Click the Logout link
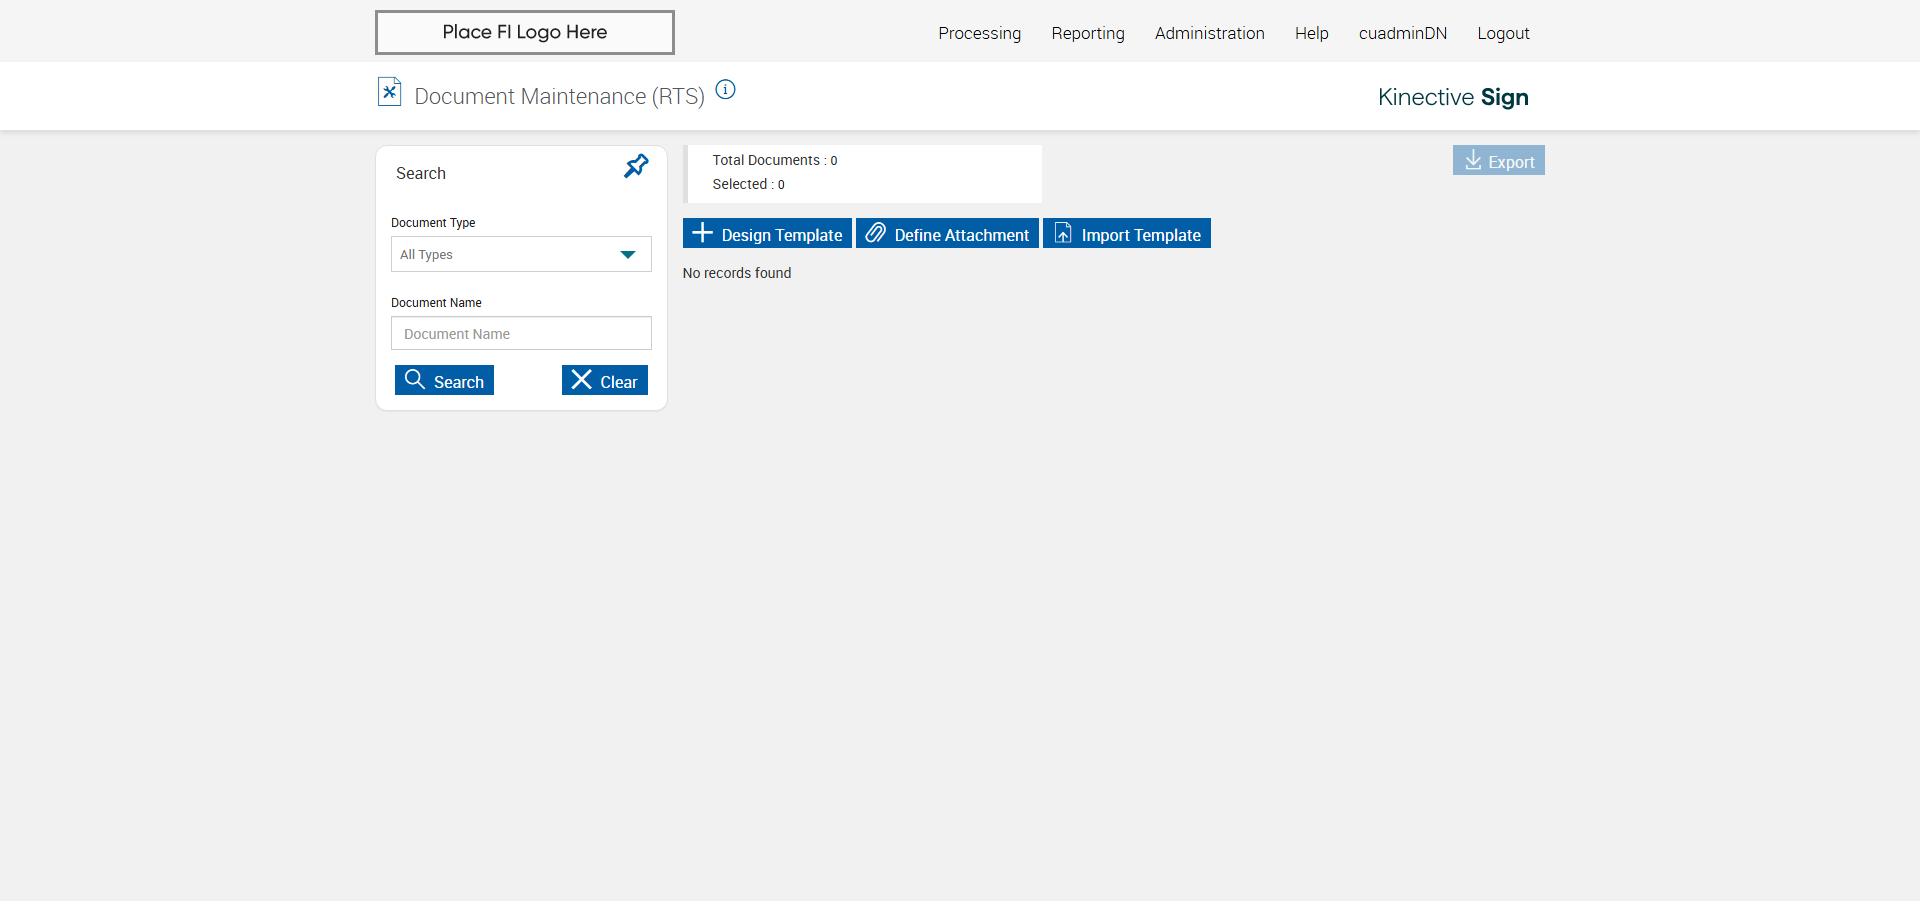Image resolution: width=1920 pixels, height=901 pixels. coord(1503,33)
